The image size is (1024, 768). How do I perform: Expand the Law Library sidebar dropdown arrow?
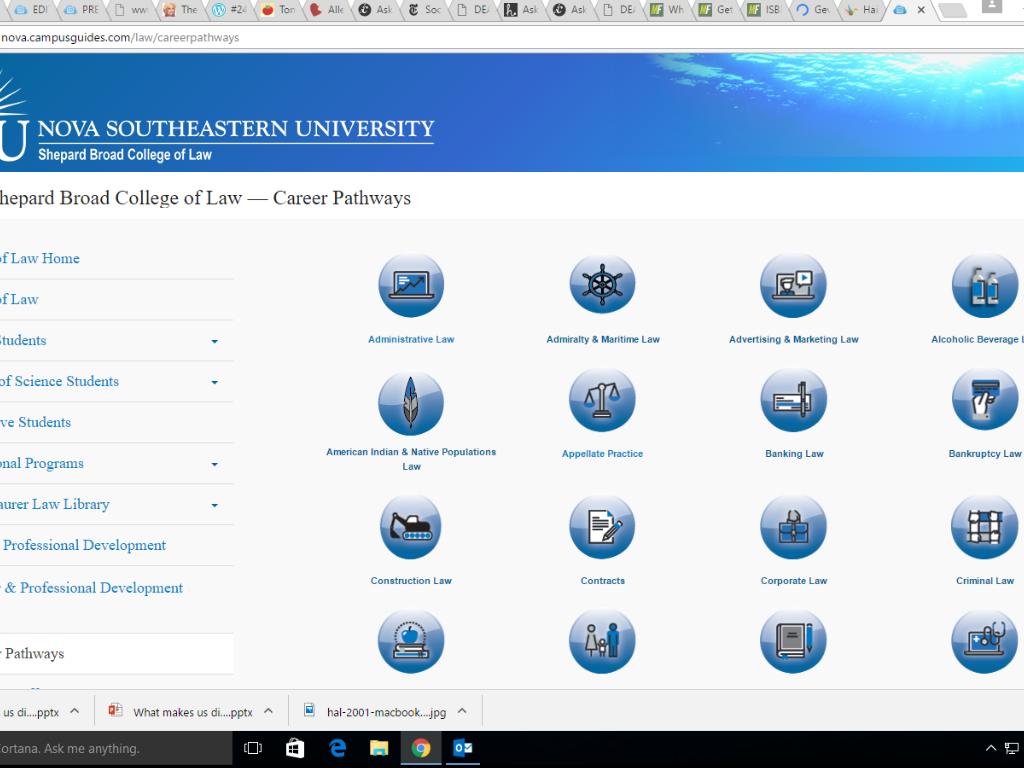pyautogui.click(x=214, y=505)
